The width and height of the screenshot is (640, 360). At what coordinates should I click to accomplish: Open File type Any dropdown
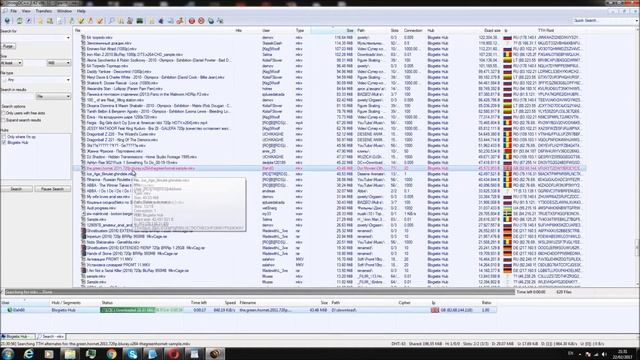click(x=68, y=80)
